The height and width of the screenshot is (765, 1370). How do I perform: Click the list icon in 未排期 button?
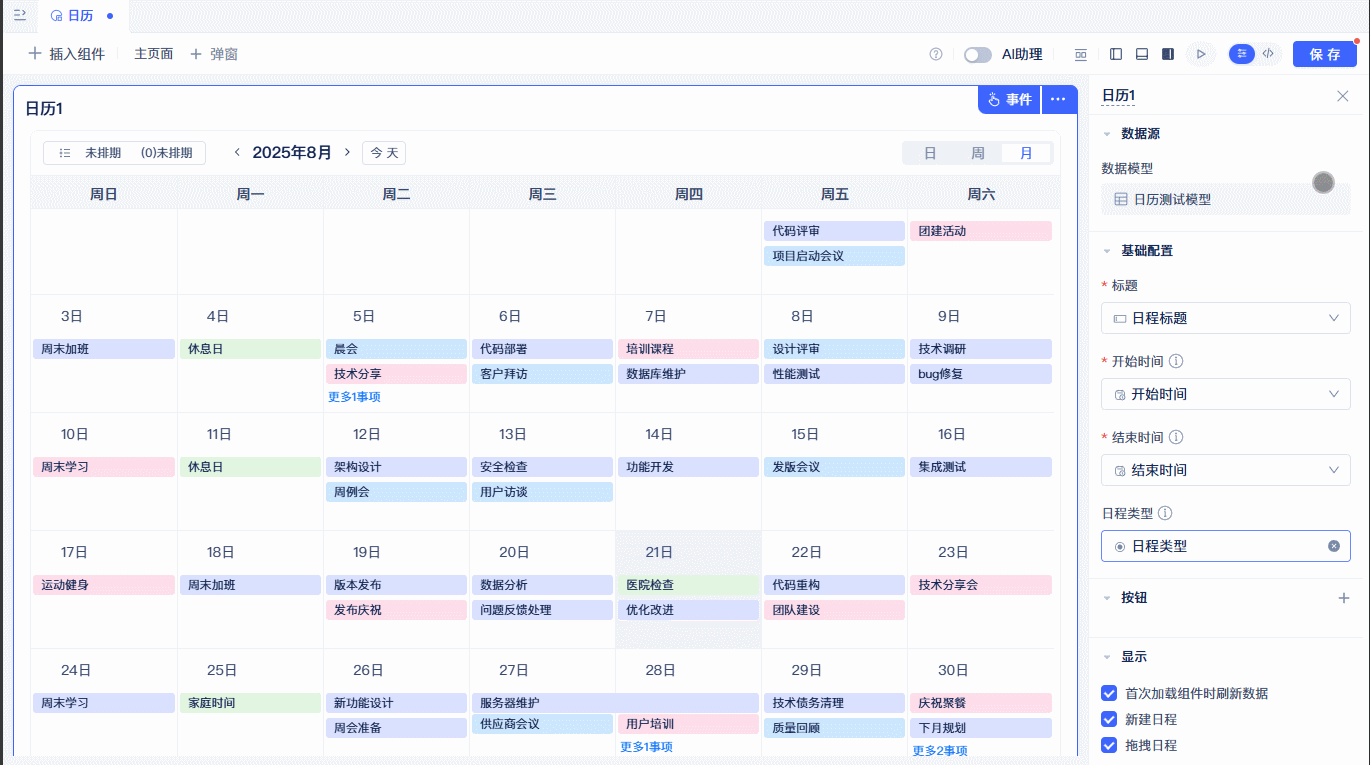pos(65,153)
